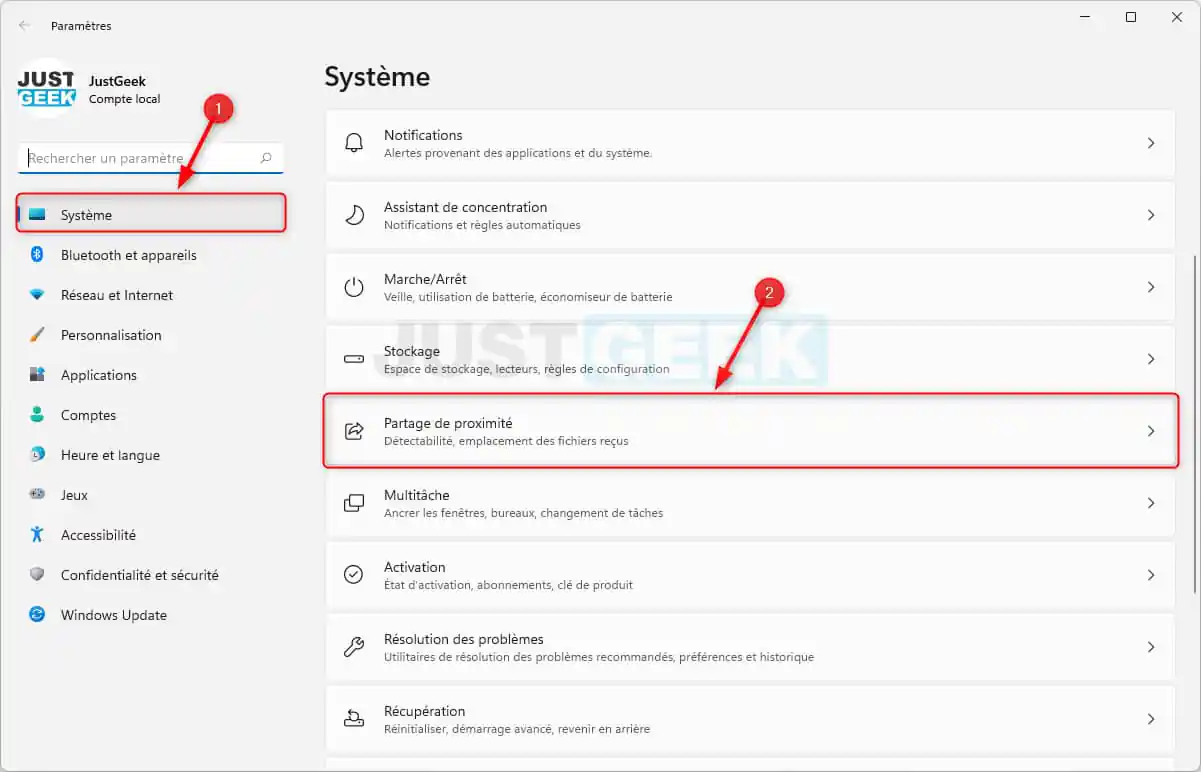Click the Accessibilité figure icon
The width and height of the screenshot is (1201, 772).
[x=37, y=535]
